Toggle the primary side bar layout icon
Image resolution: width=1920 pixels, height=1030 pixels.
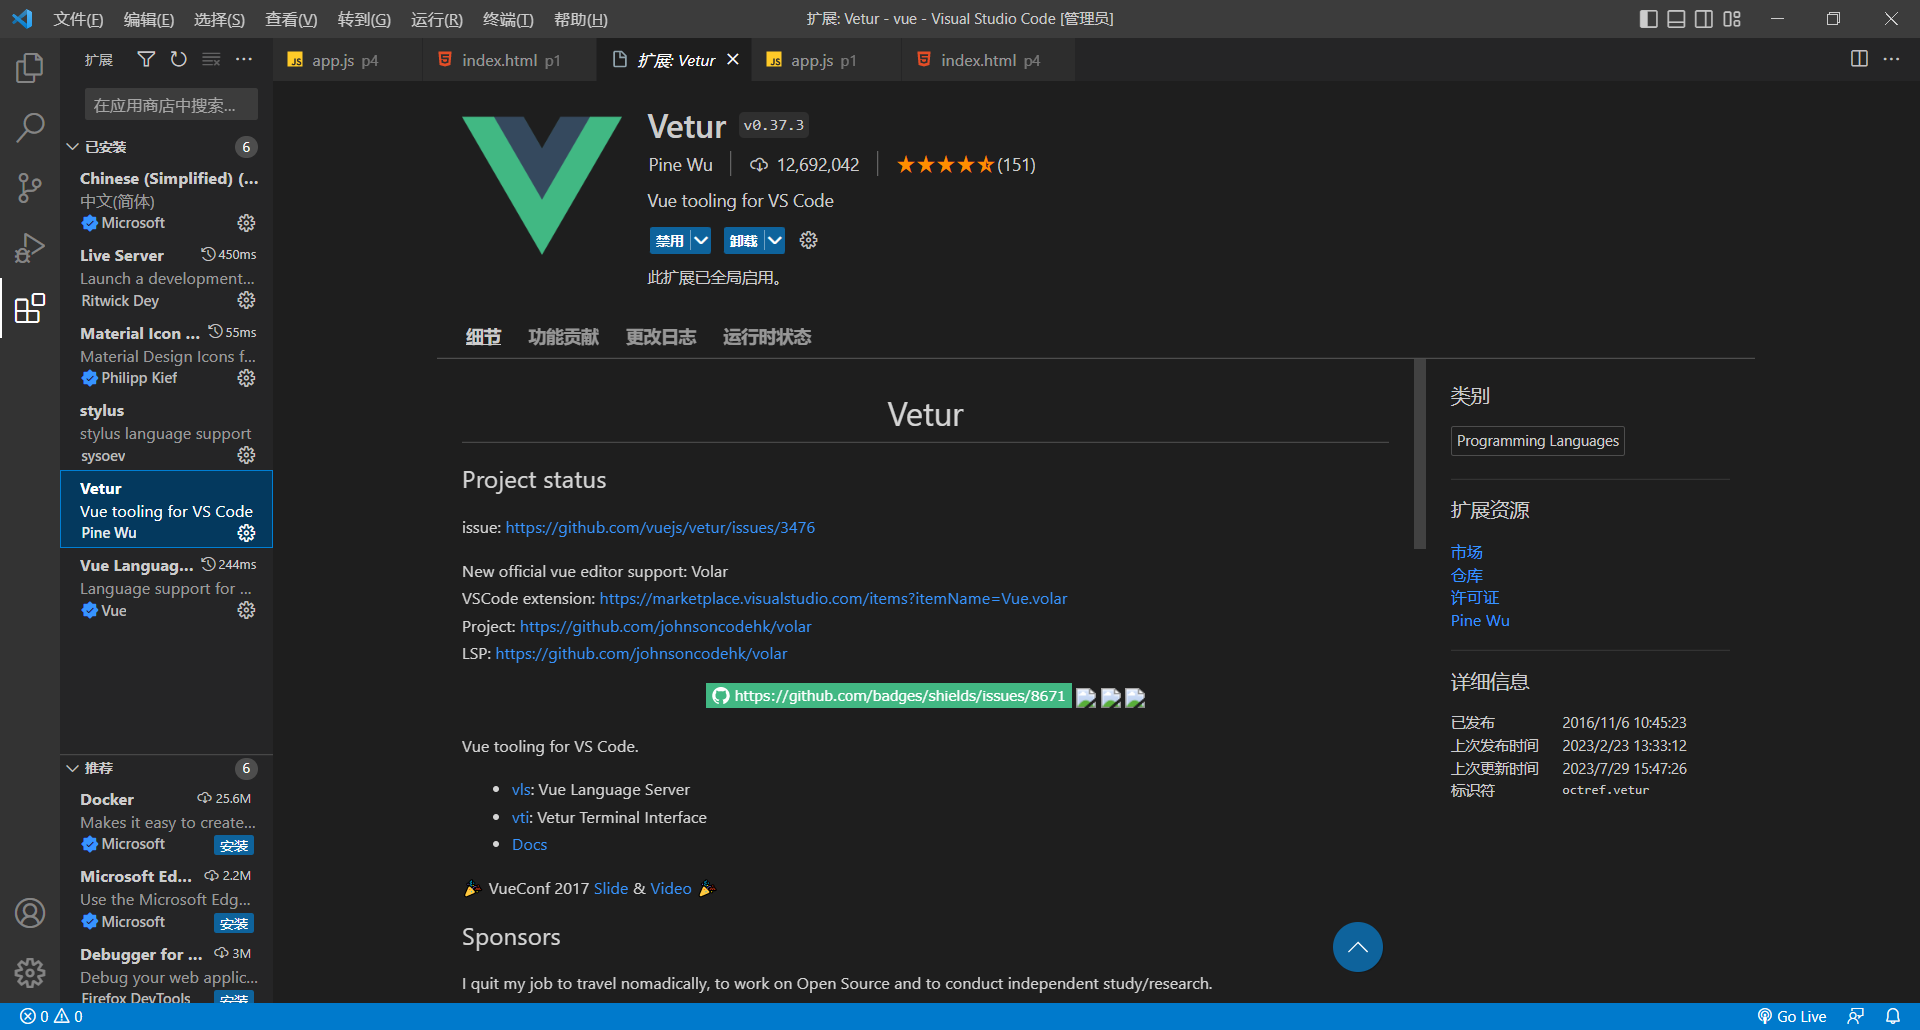(1649, 19)
